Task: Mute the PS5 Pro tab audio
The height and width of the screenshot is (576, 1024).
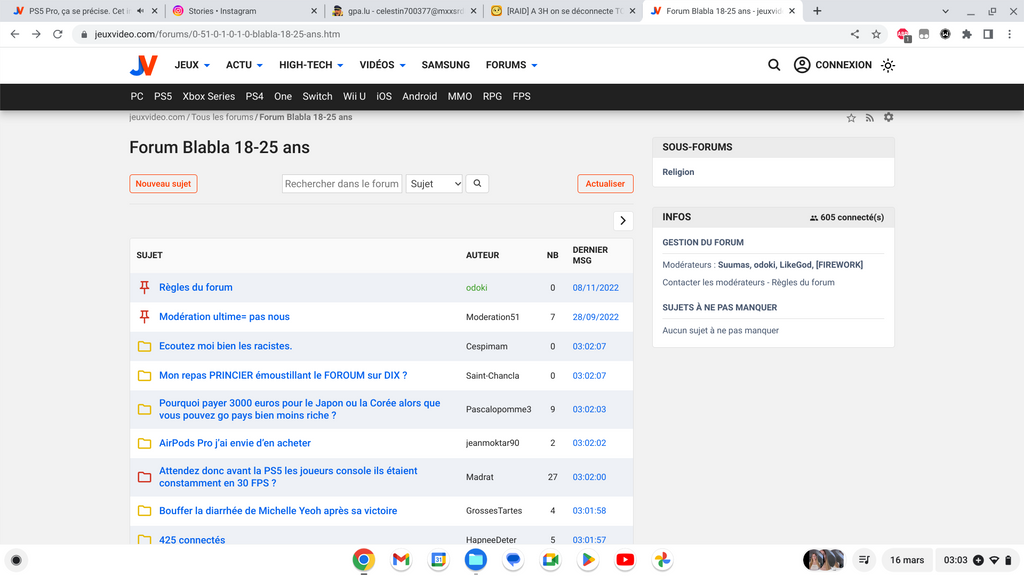Action: click(140, 11)
